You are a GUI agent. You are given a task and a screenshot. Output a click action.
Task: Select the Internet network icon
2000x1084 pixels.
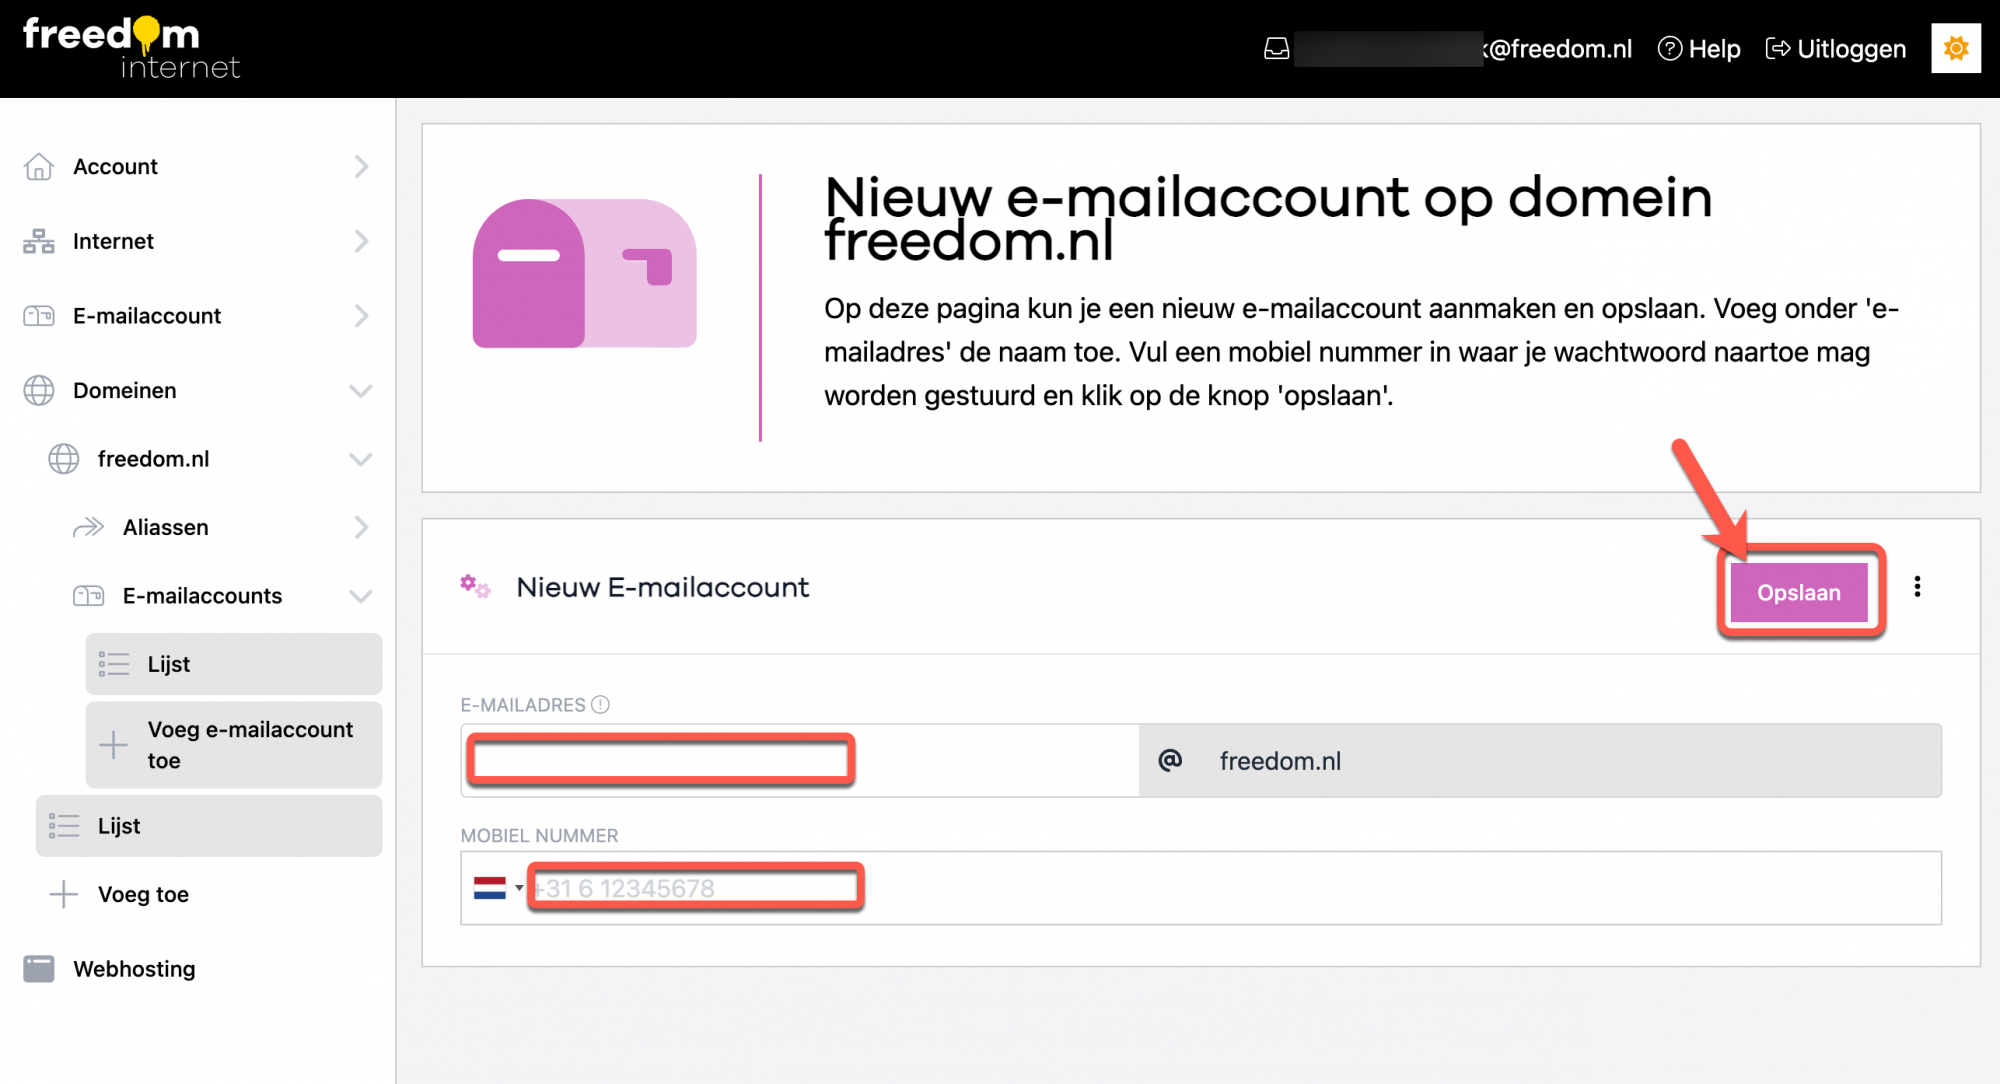click(x=39, y=241)
